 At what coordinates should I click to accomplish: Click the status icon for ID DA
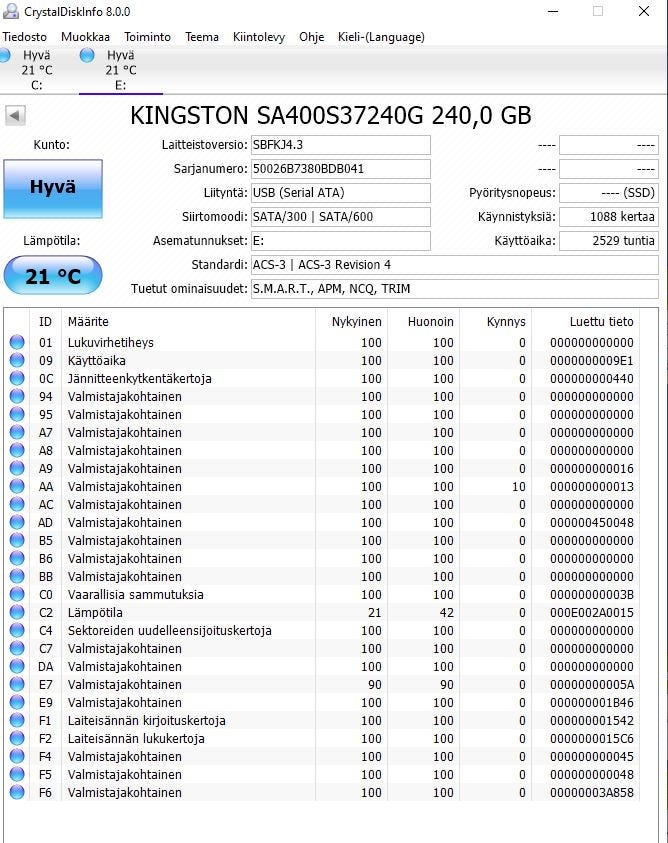17,666
